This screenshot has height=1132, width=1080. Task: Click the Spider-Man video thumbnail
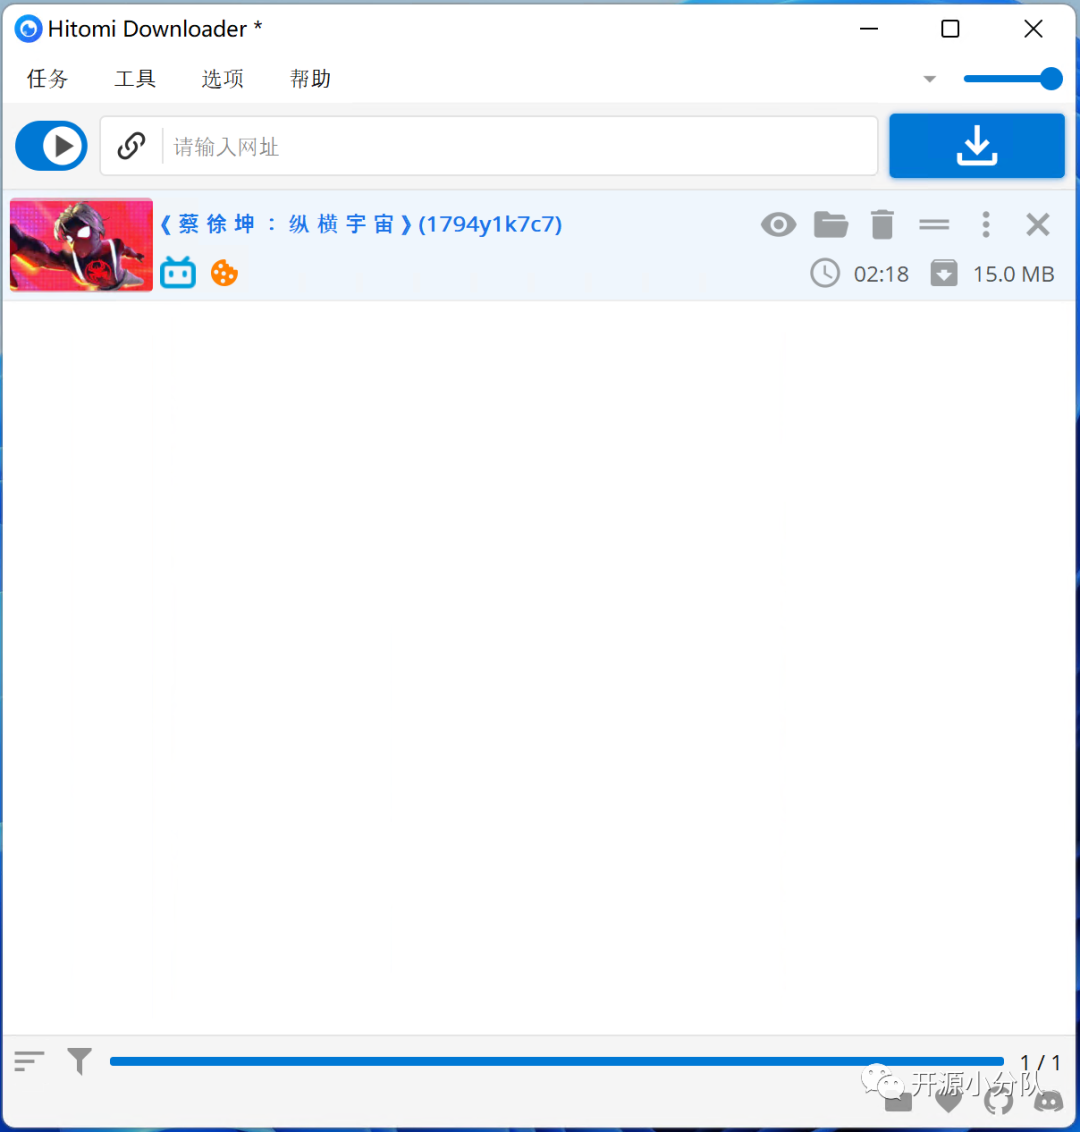(82, 245)
